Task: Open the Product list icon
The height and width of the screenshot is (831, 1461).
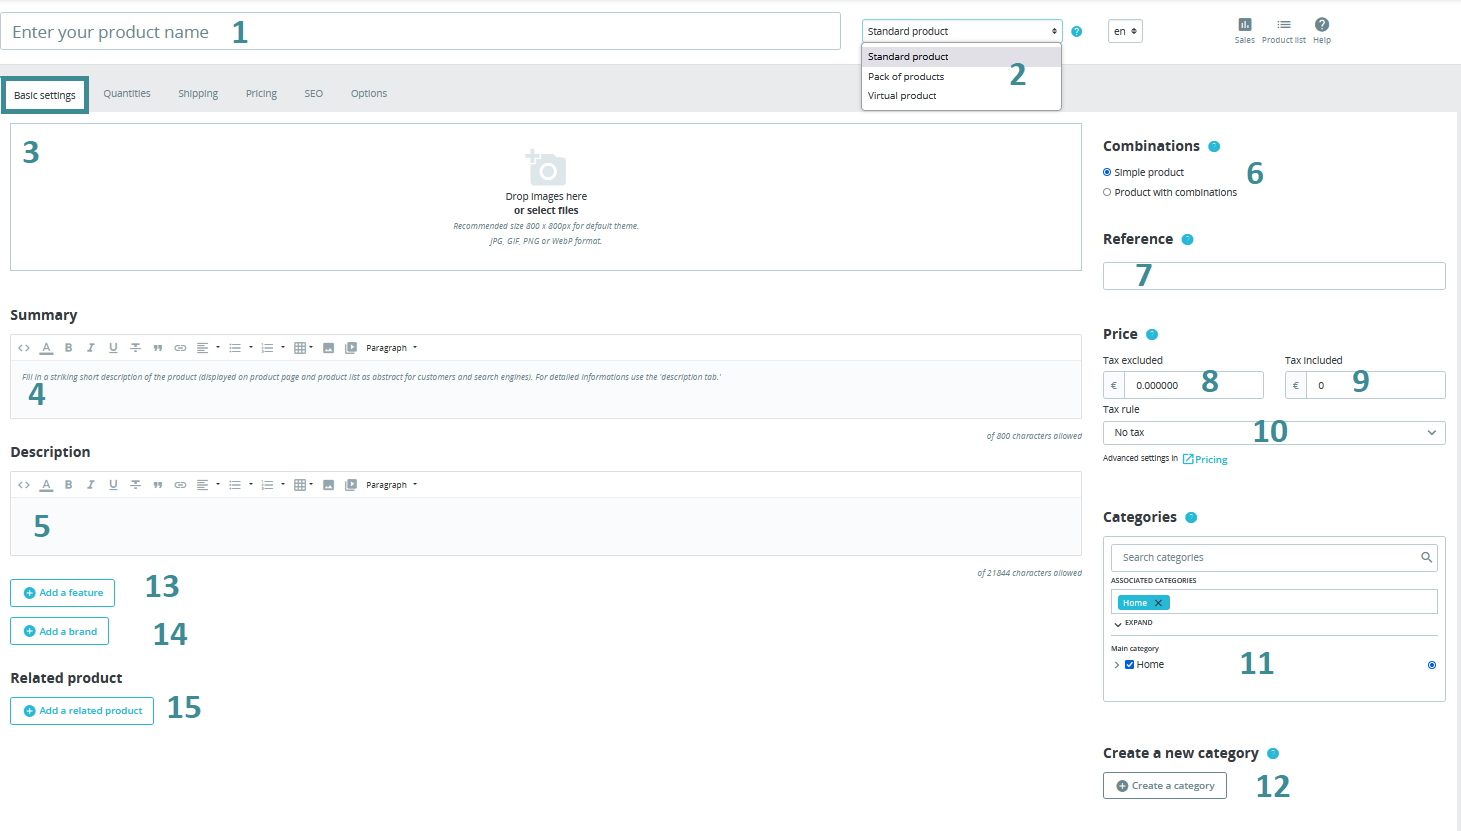Action: [1283, 25]
